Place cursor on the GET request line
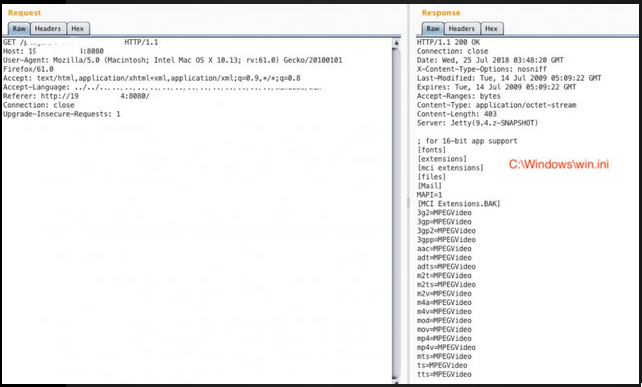Screen dimensions: 642x387 [81, 42]
